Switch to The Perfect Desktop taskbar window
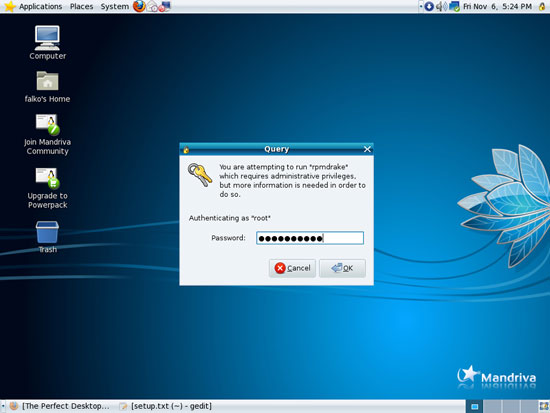550x413 pixels. pyautogui.click(x=60, y=406)
